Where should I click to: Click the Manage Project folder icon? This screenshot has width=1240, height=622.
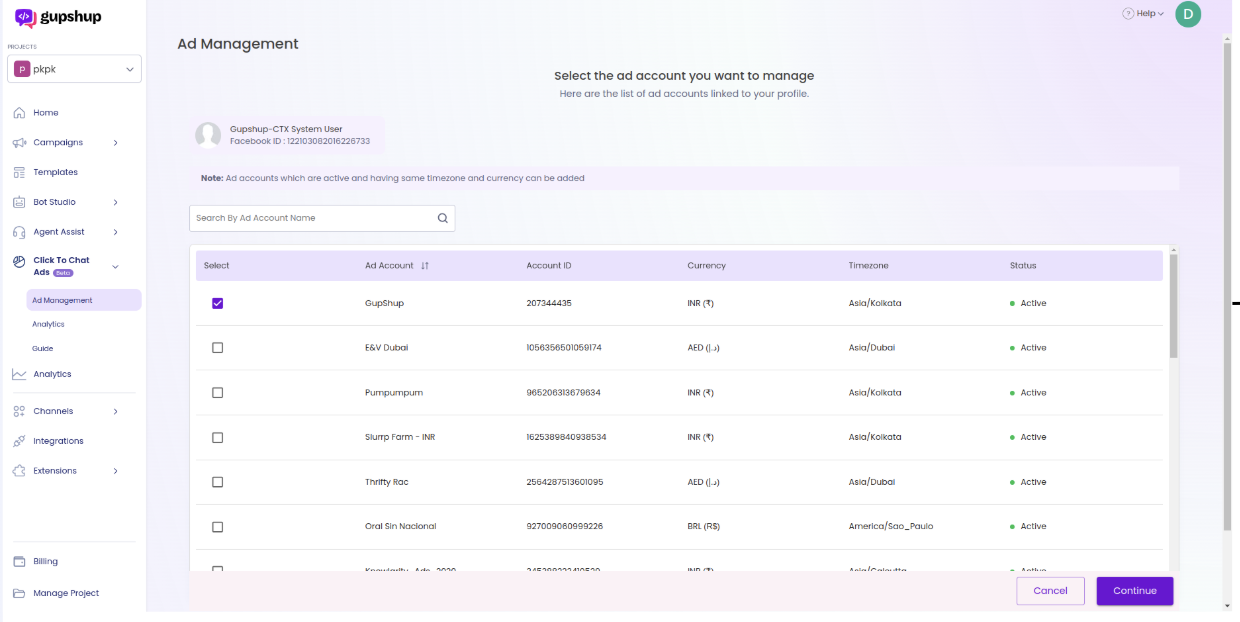click(x=19, y=593)
